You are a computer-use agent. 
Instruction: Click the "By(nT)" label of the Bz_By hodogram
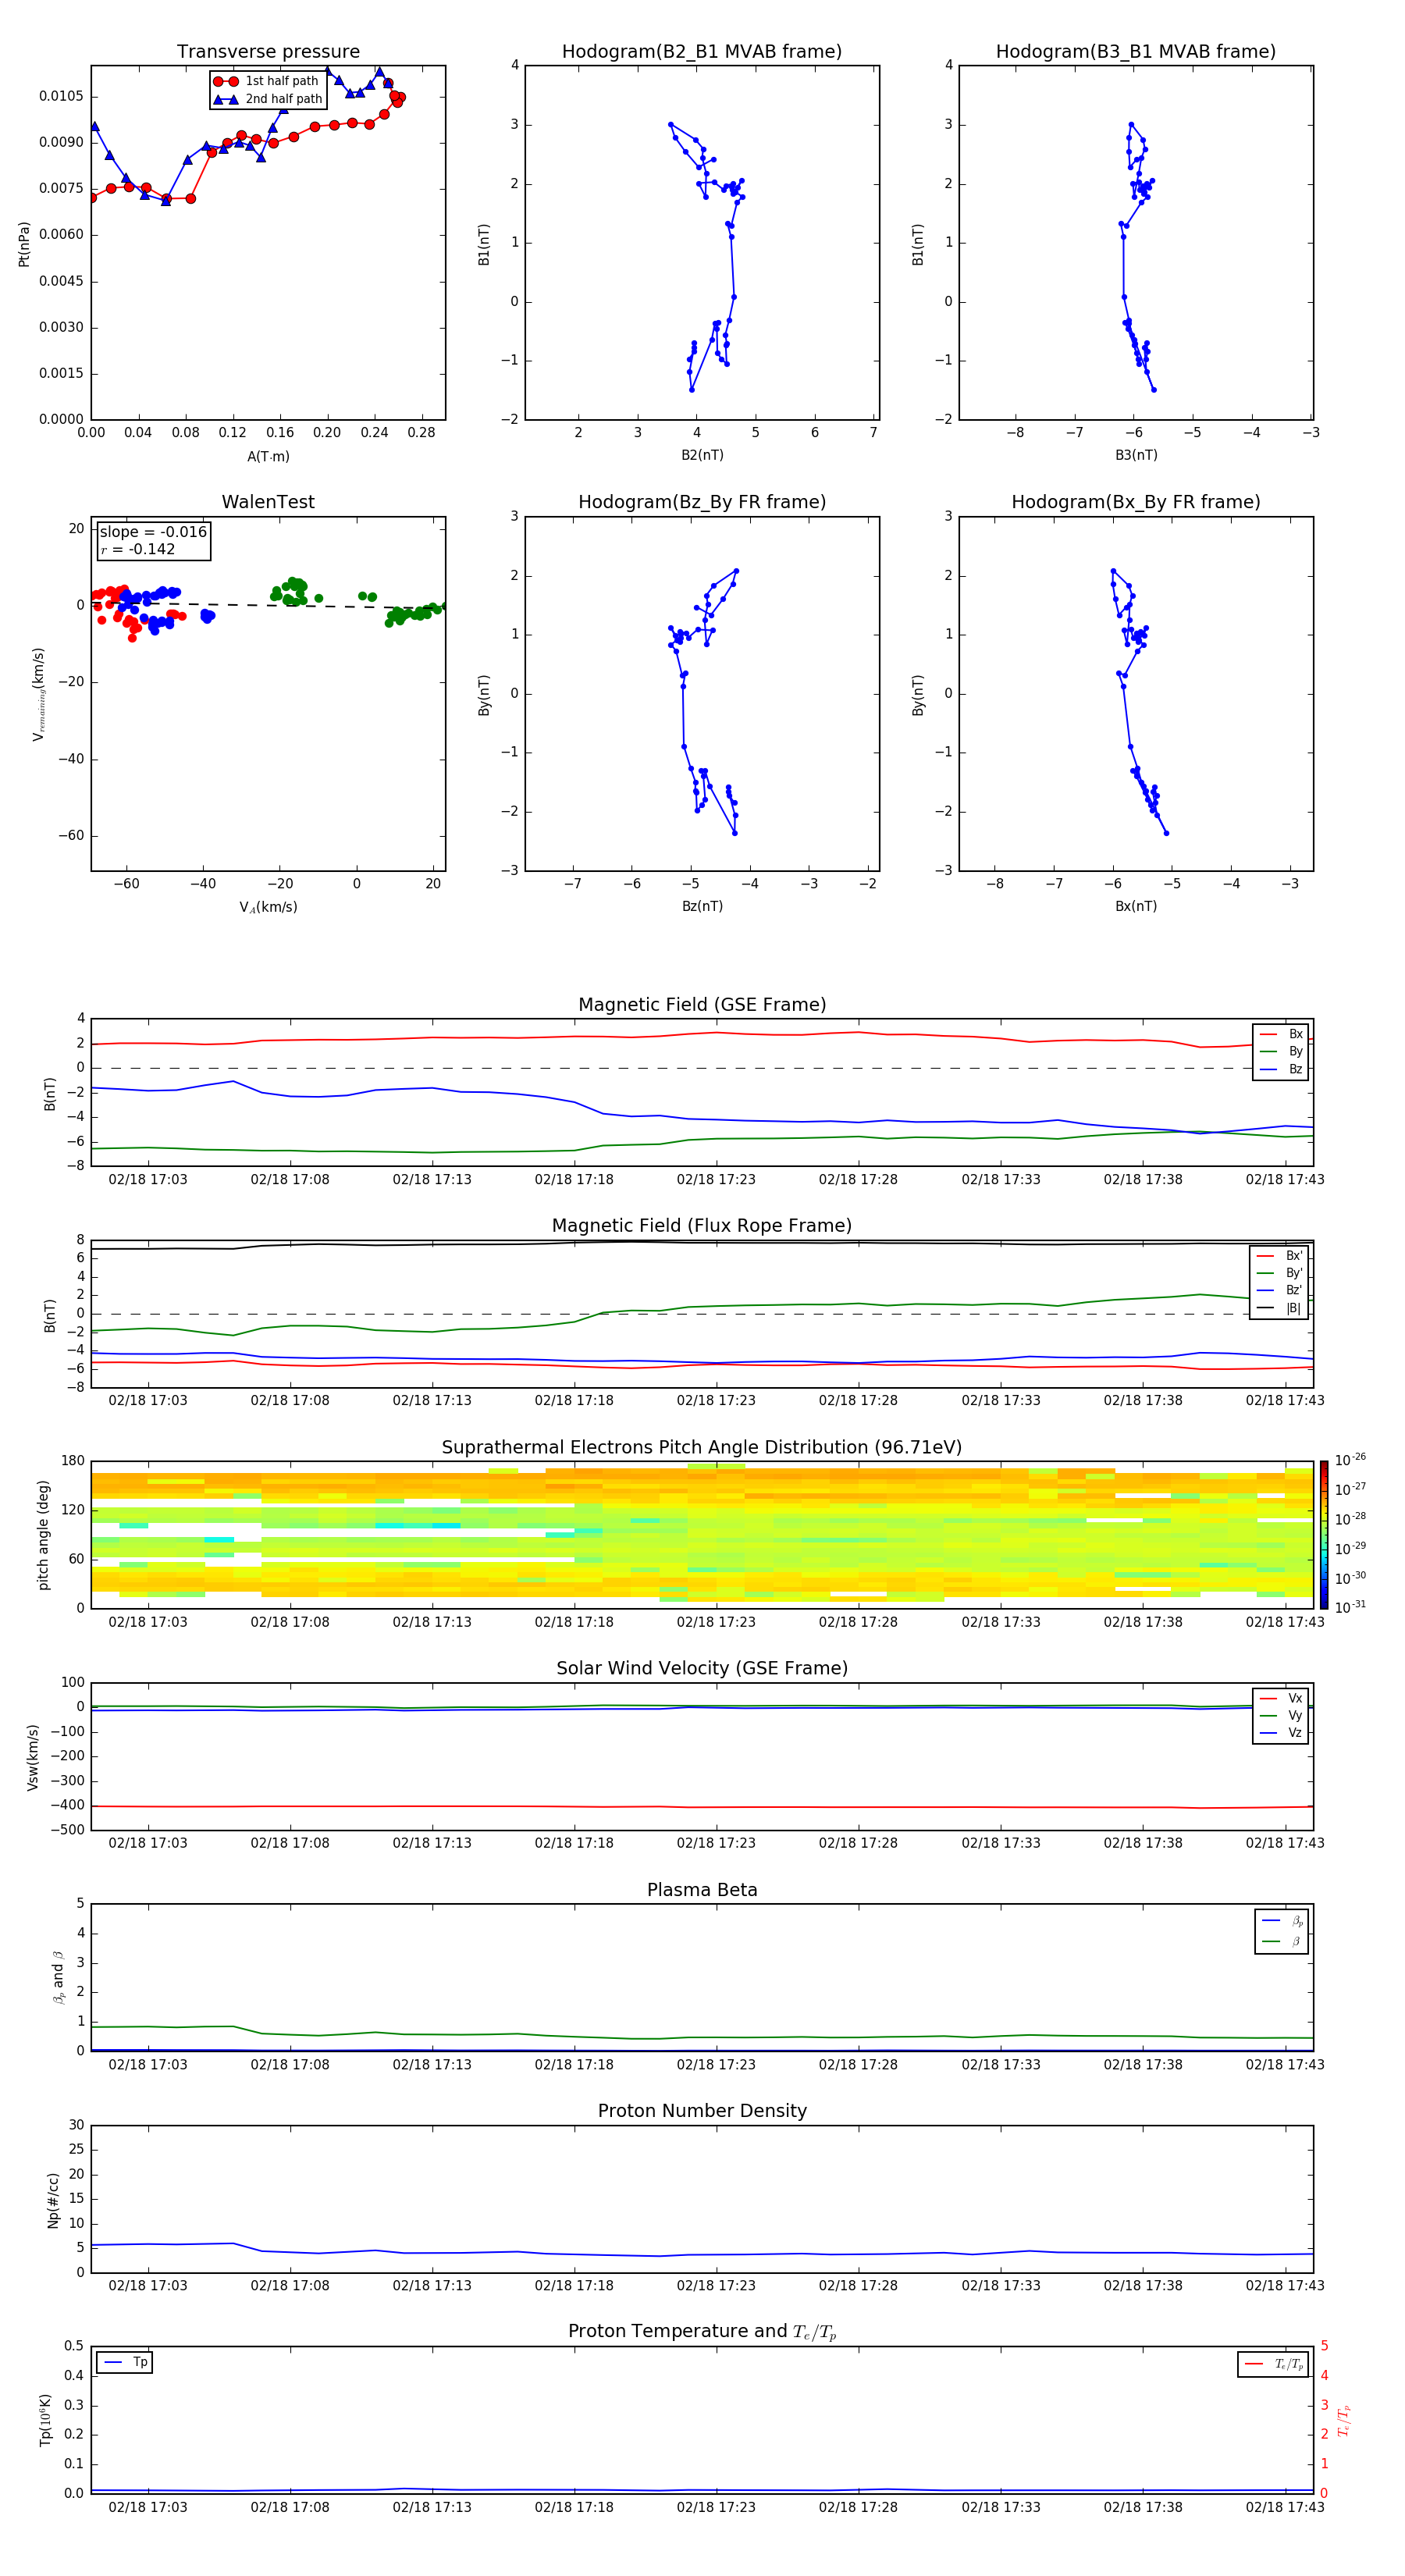[x=483, y=695]
